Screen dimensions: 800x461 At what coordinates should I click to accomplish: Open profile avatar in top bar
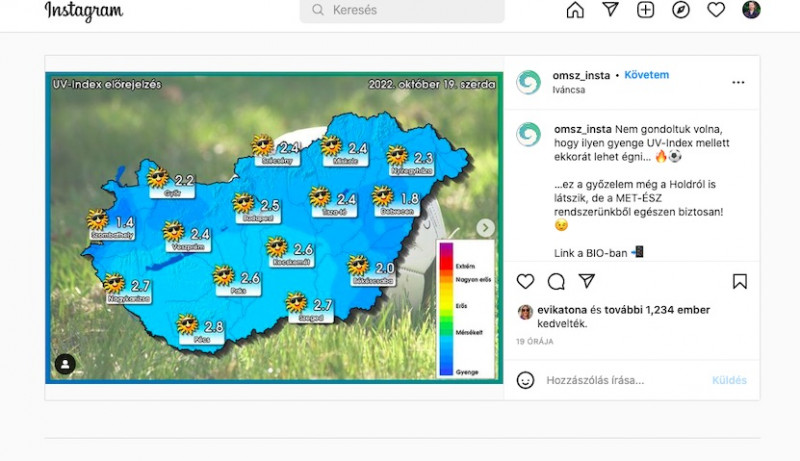[x=751, y=10]
